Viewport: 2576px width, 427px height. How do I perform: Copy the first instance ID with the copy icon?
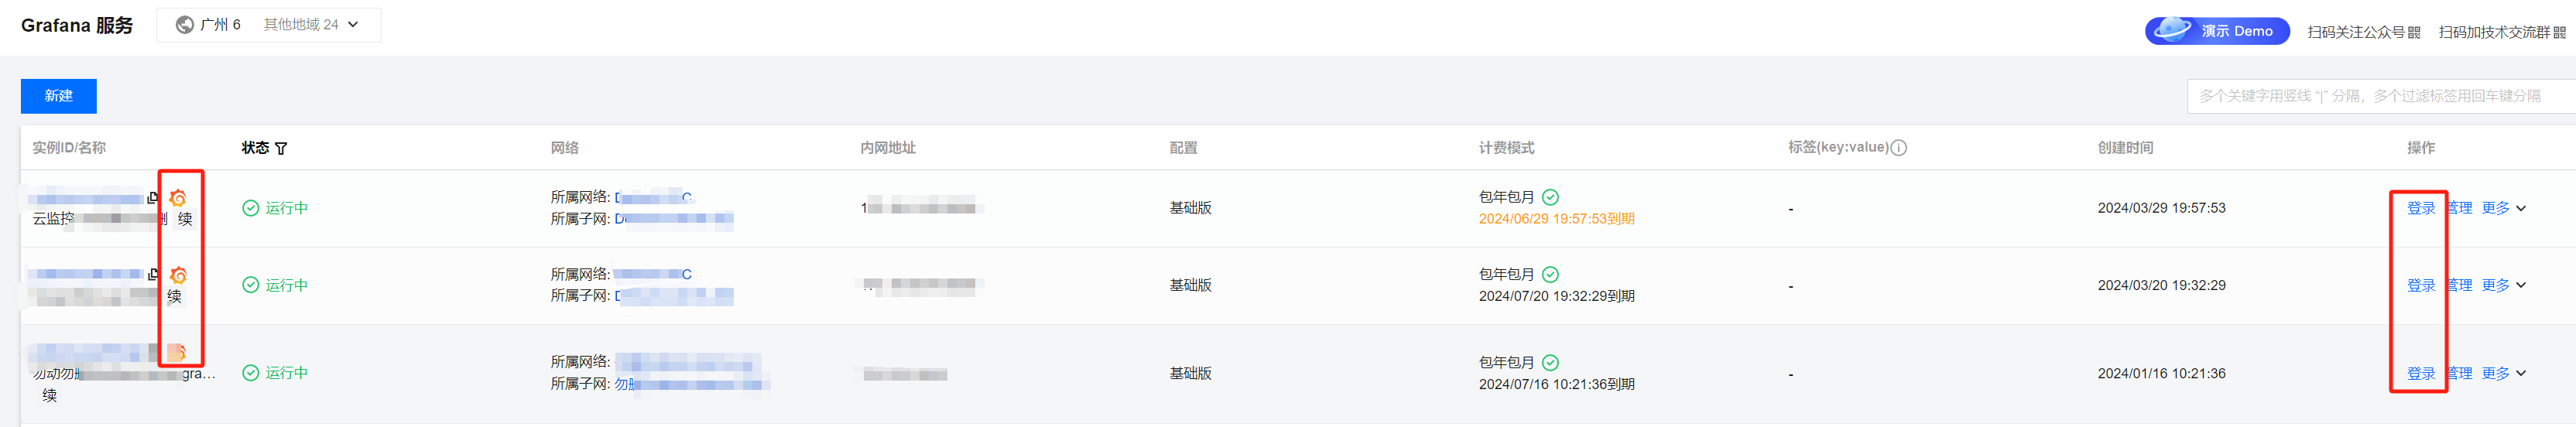click(x=153, y=198)
